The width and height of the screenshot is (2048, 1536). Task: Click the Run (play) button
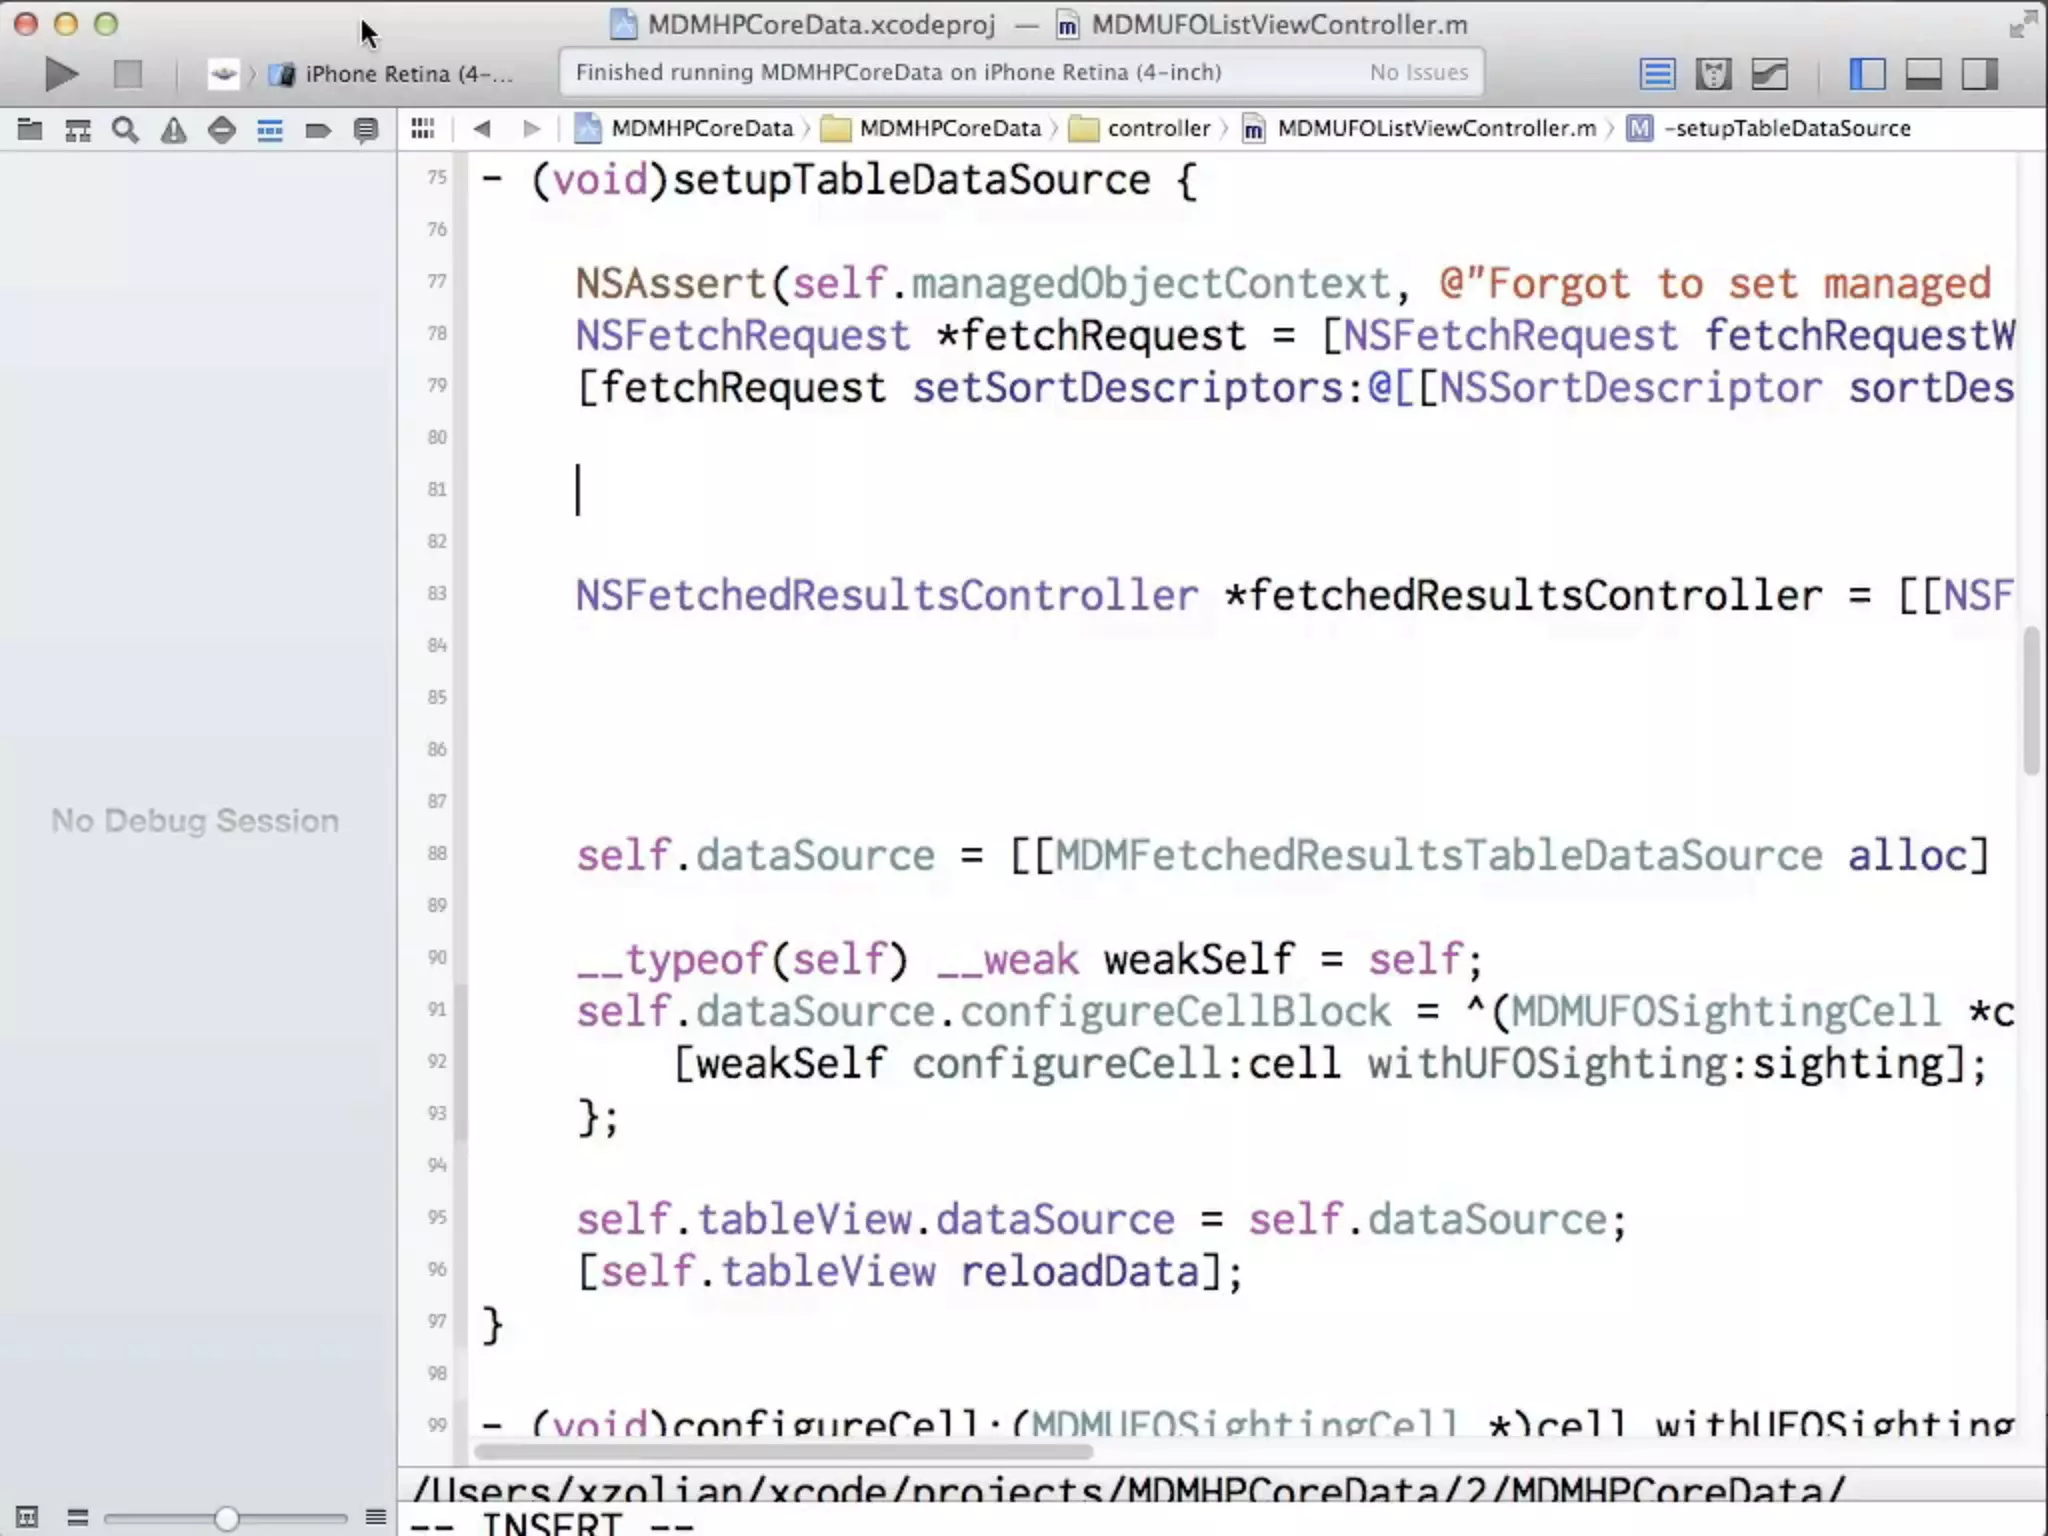point(61,74)
